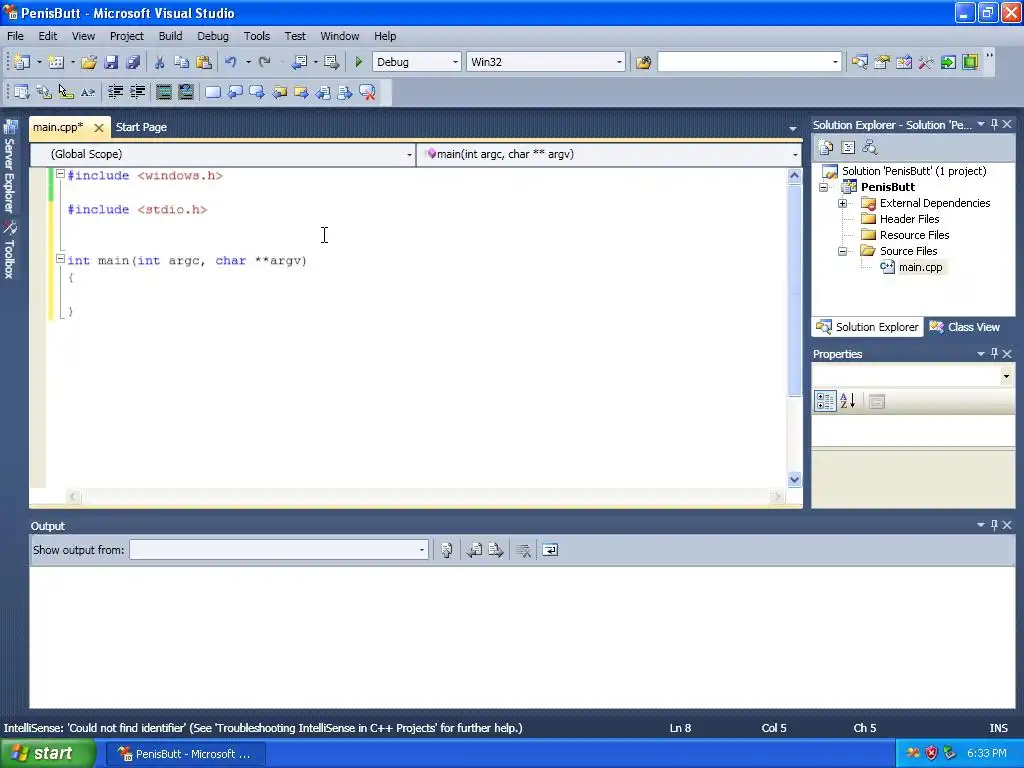Open the Toolbox side tab
The height and width of the screenshot is (768, 1024).
tap(9, 251)
